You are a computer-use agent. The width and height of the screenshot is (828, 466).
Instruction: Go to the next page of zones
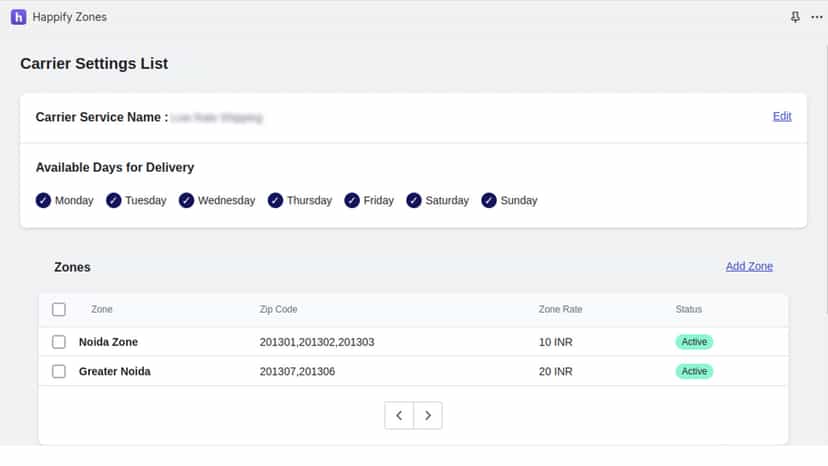(x=428, y=416)
